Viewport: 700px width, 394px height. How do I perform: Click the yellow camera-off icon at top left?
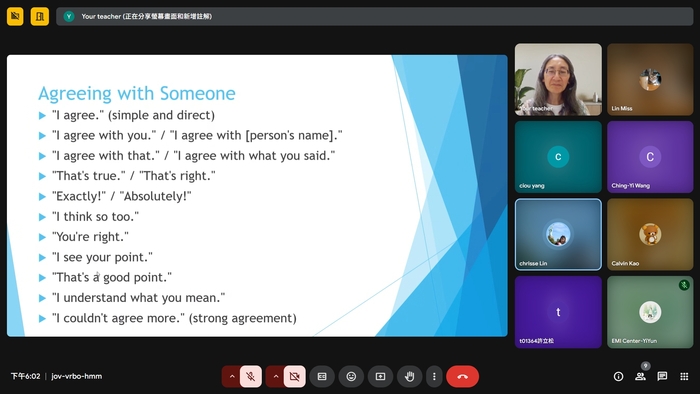(15, 17)
